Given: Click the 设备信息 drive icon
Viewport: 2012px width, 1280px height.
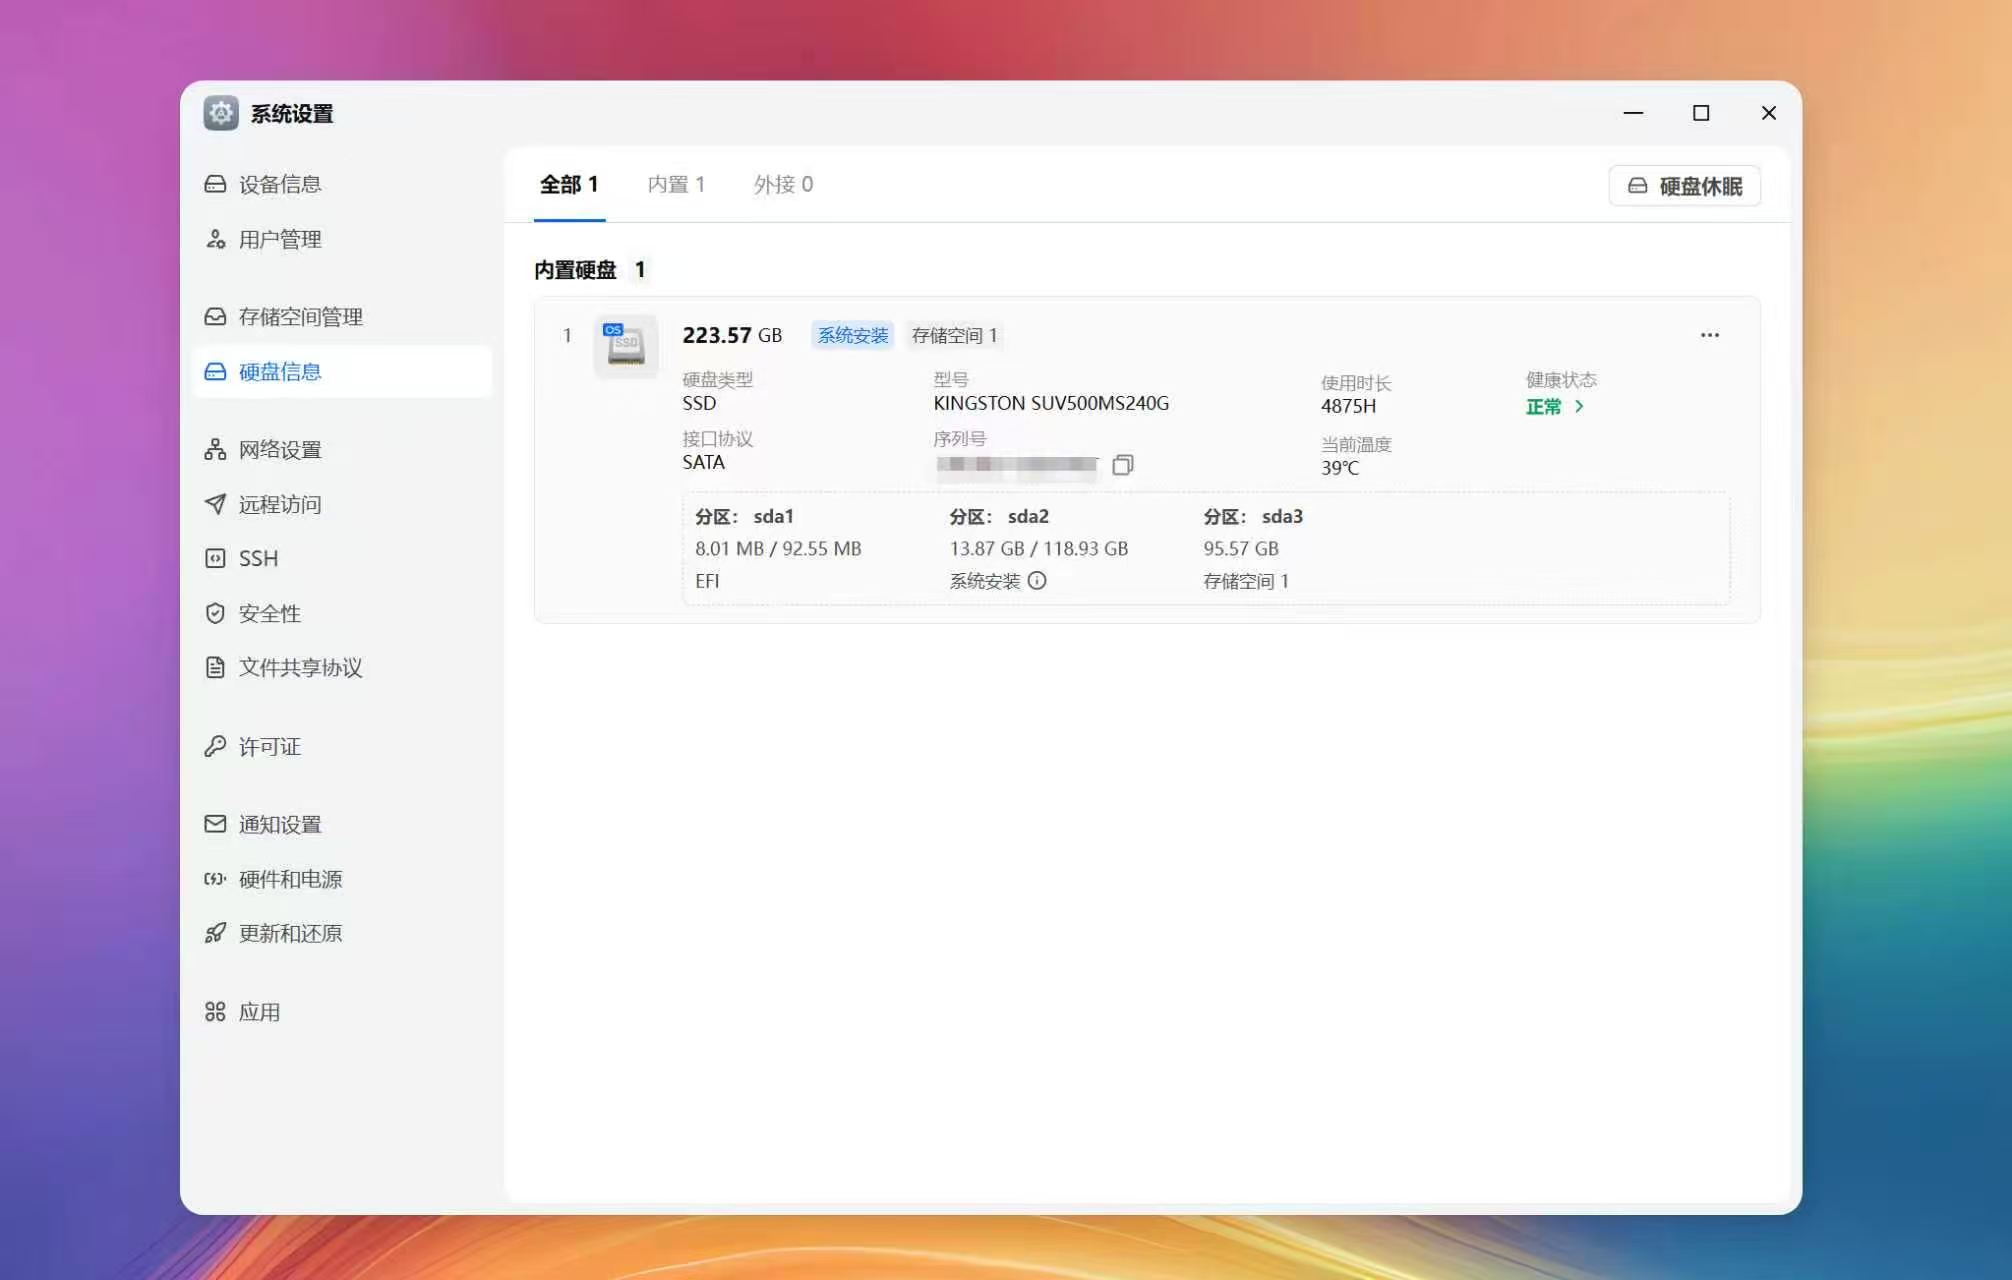Looking at the screenshot, I should (x=215, y=184).
